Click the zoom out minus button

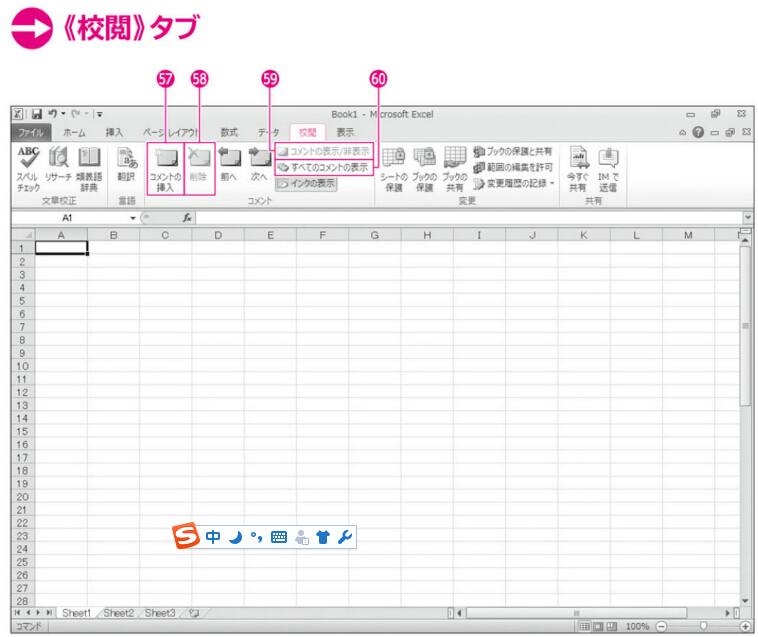pos(661,626)
